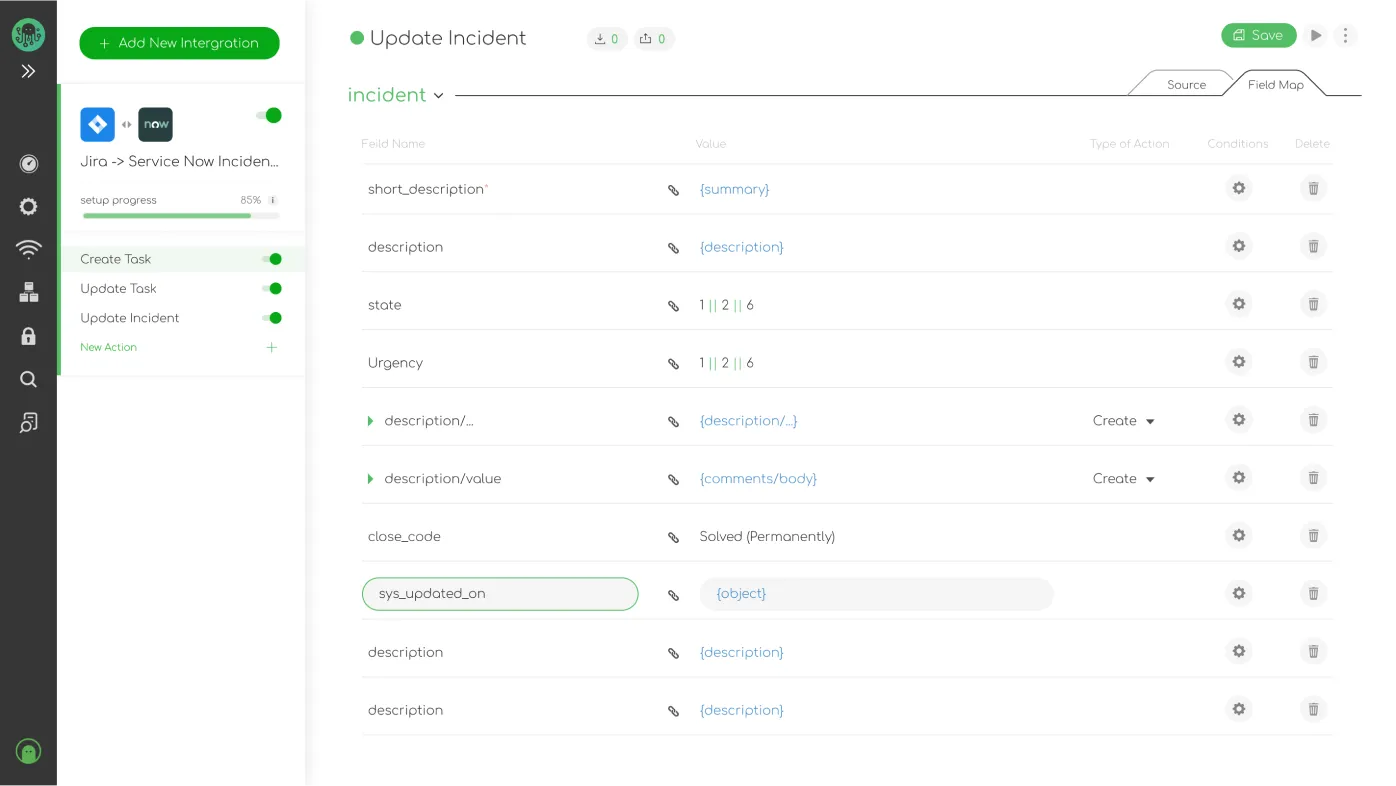Click the sys_updated_on field name input
The width and height of the screenshot is (1396, 786).
pyautogui.click(x=500, y=594)
